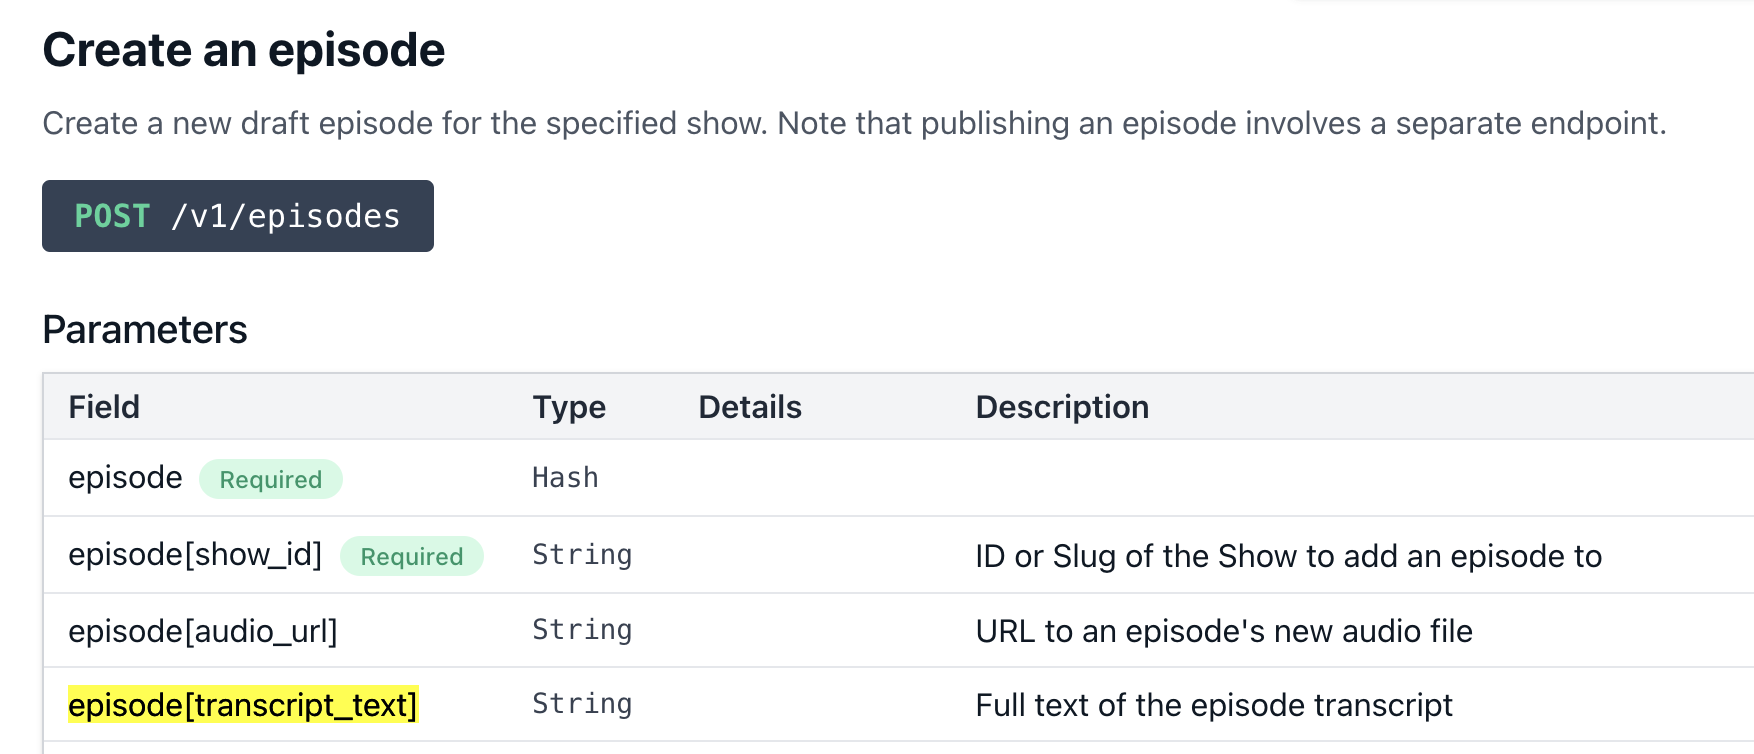Click the 'ID or Slug of the Show' description
The image size is (1754, 754).
click(1287, 556)
